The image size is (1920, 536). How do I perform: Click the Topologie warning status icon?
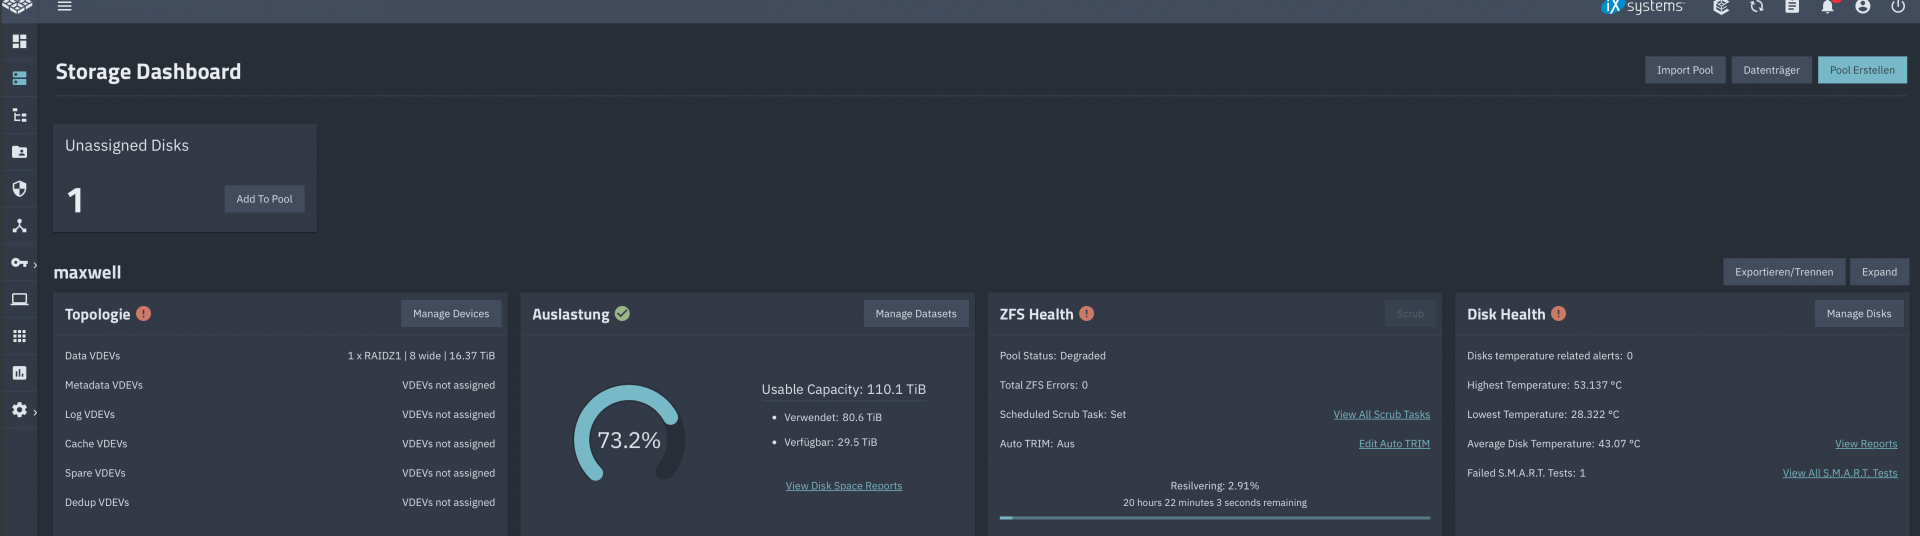click(x=143, y=314)
